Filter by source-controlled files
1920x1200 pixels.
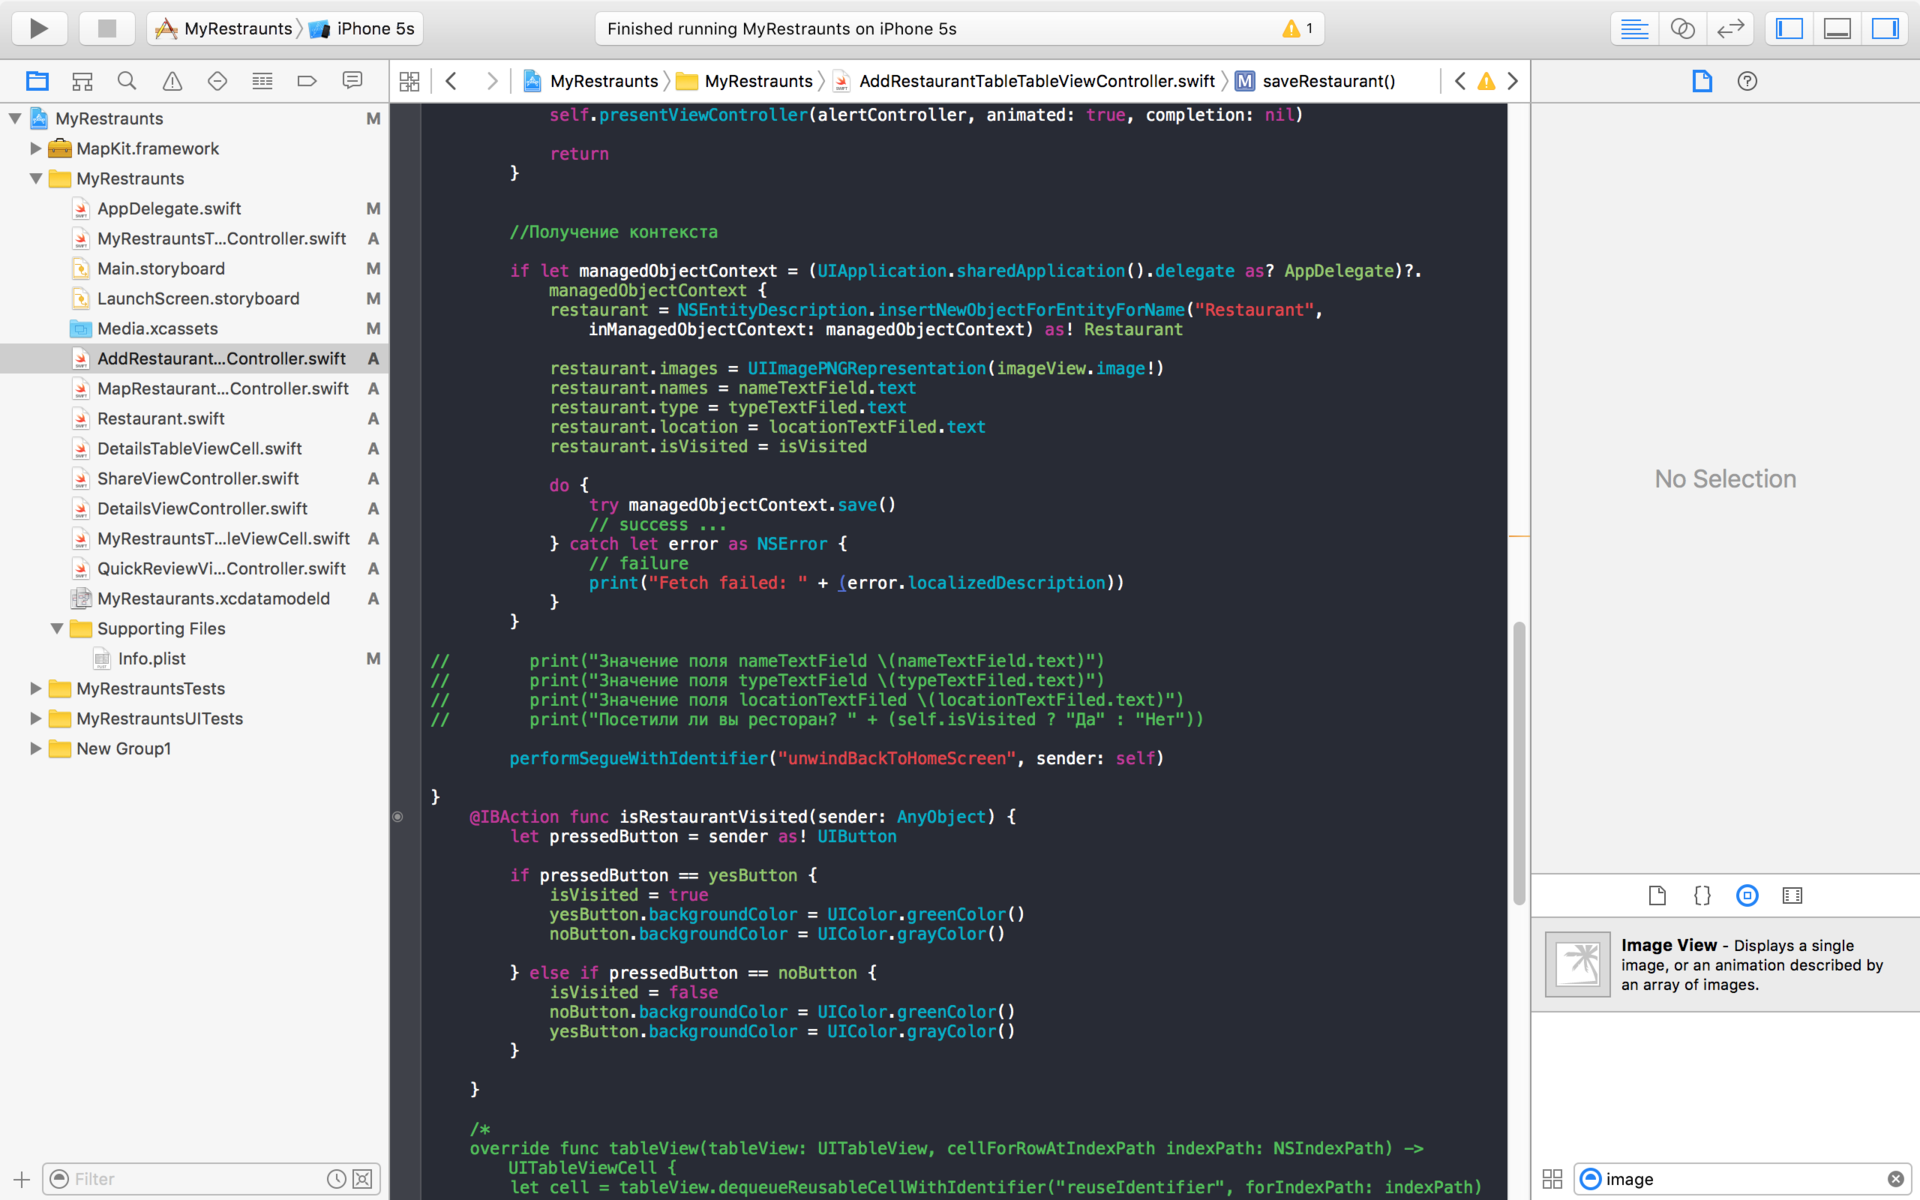[363, 1179]
